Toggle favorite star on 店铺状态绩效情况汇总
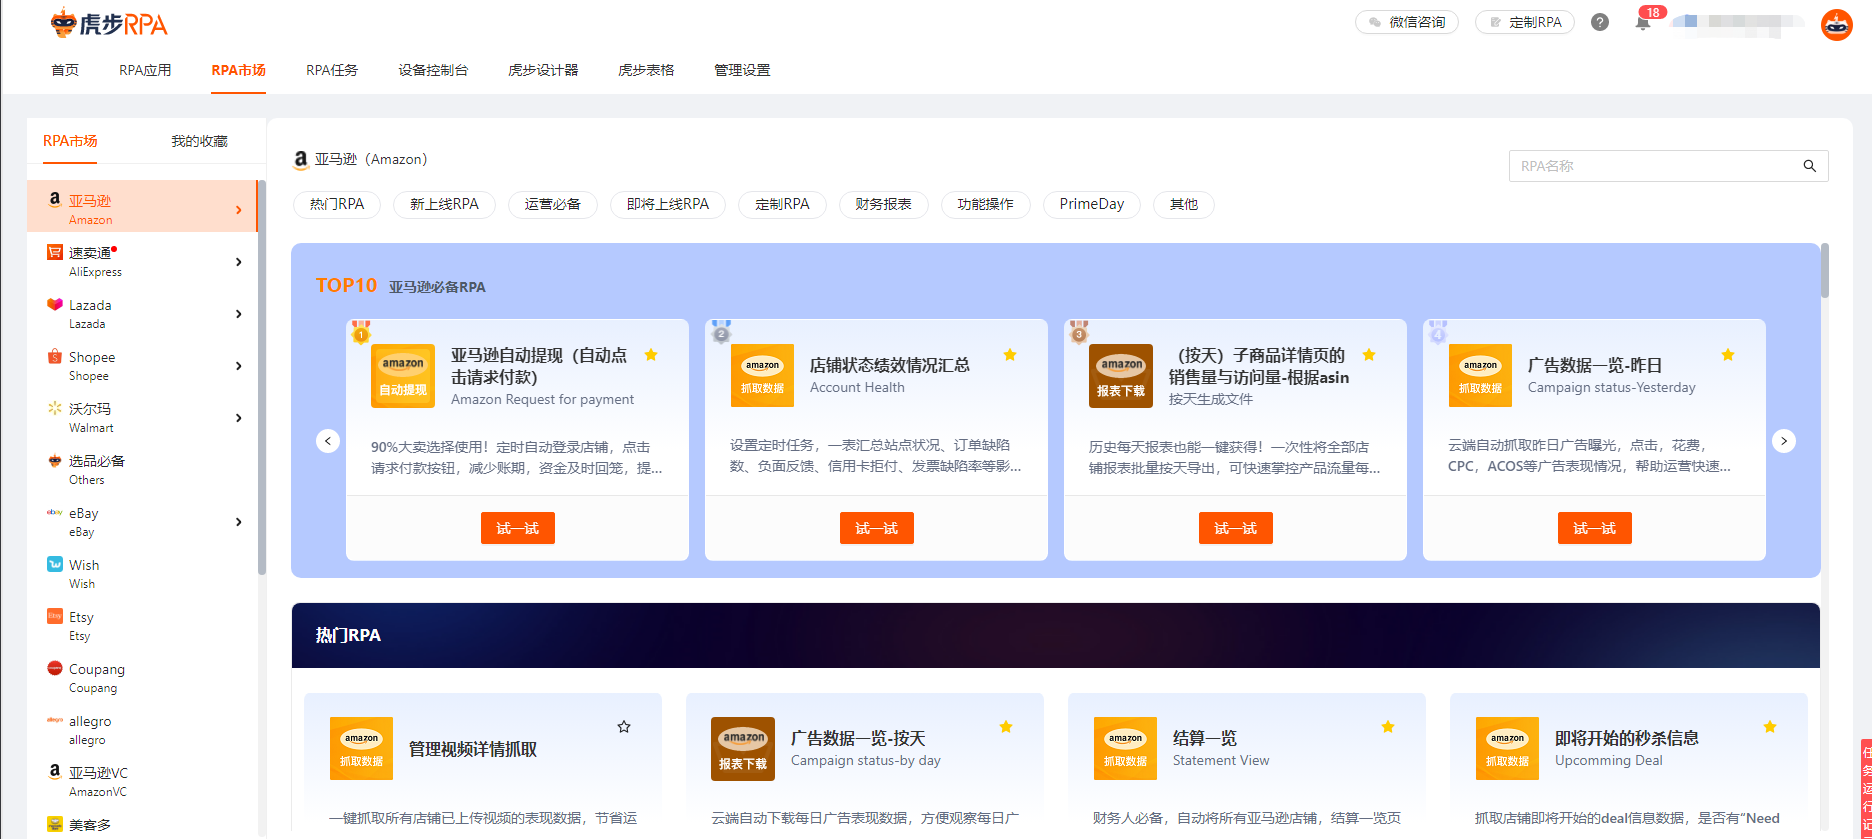Viewport: 1872px width, 839px height. point(1010,355)
